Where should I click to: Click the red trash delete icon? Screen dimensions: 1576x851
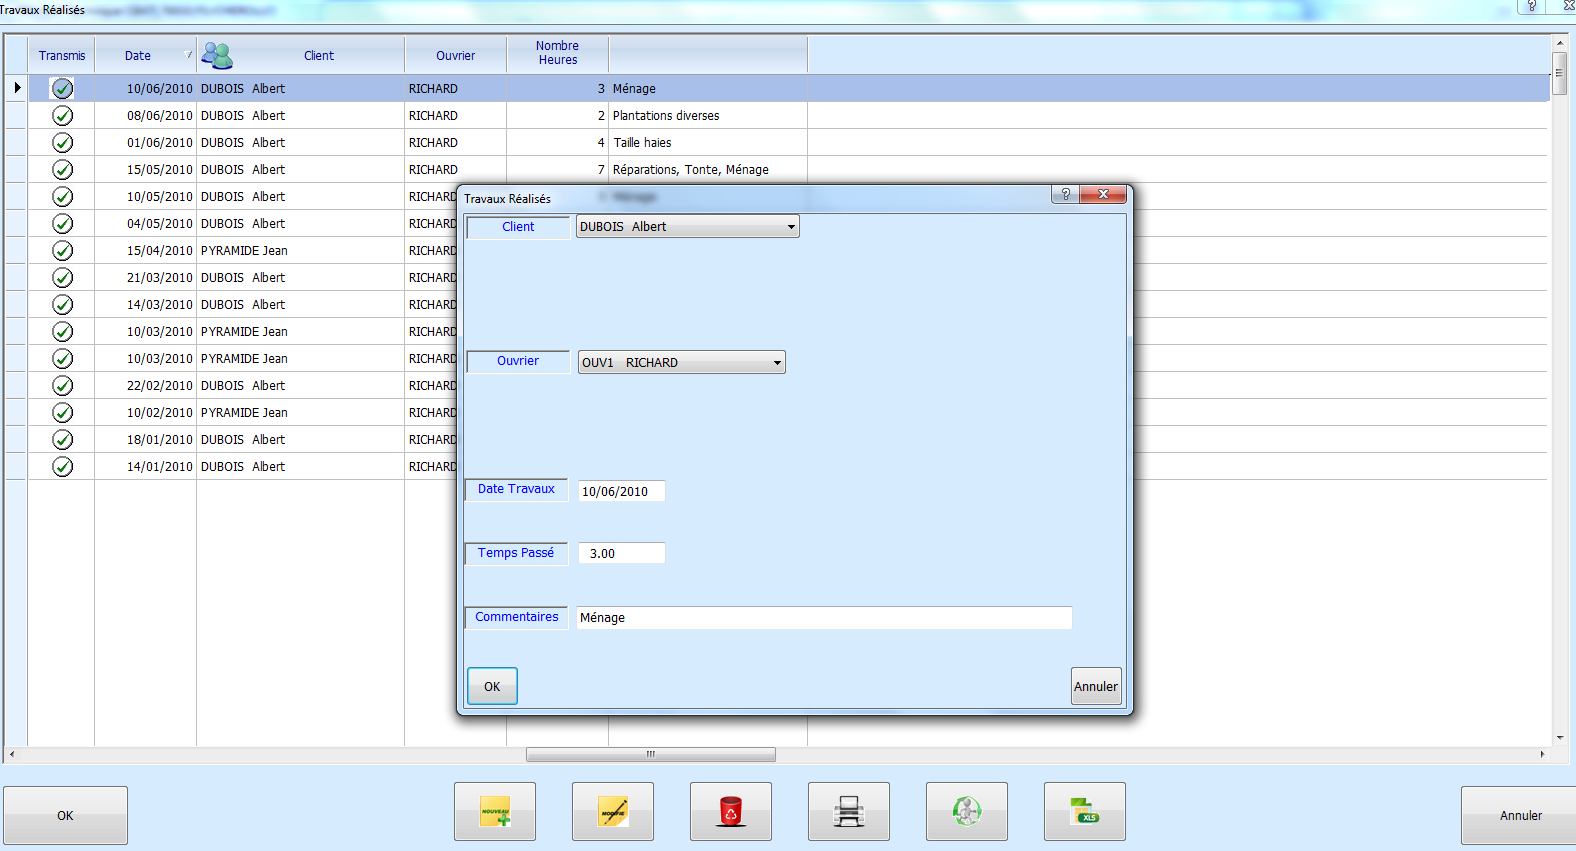(731, 812)
